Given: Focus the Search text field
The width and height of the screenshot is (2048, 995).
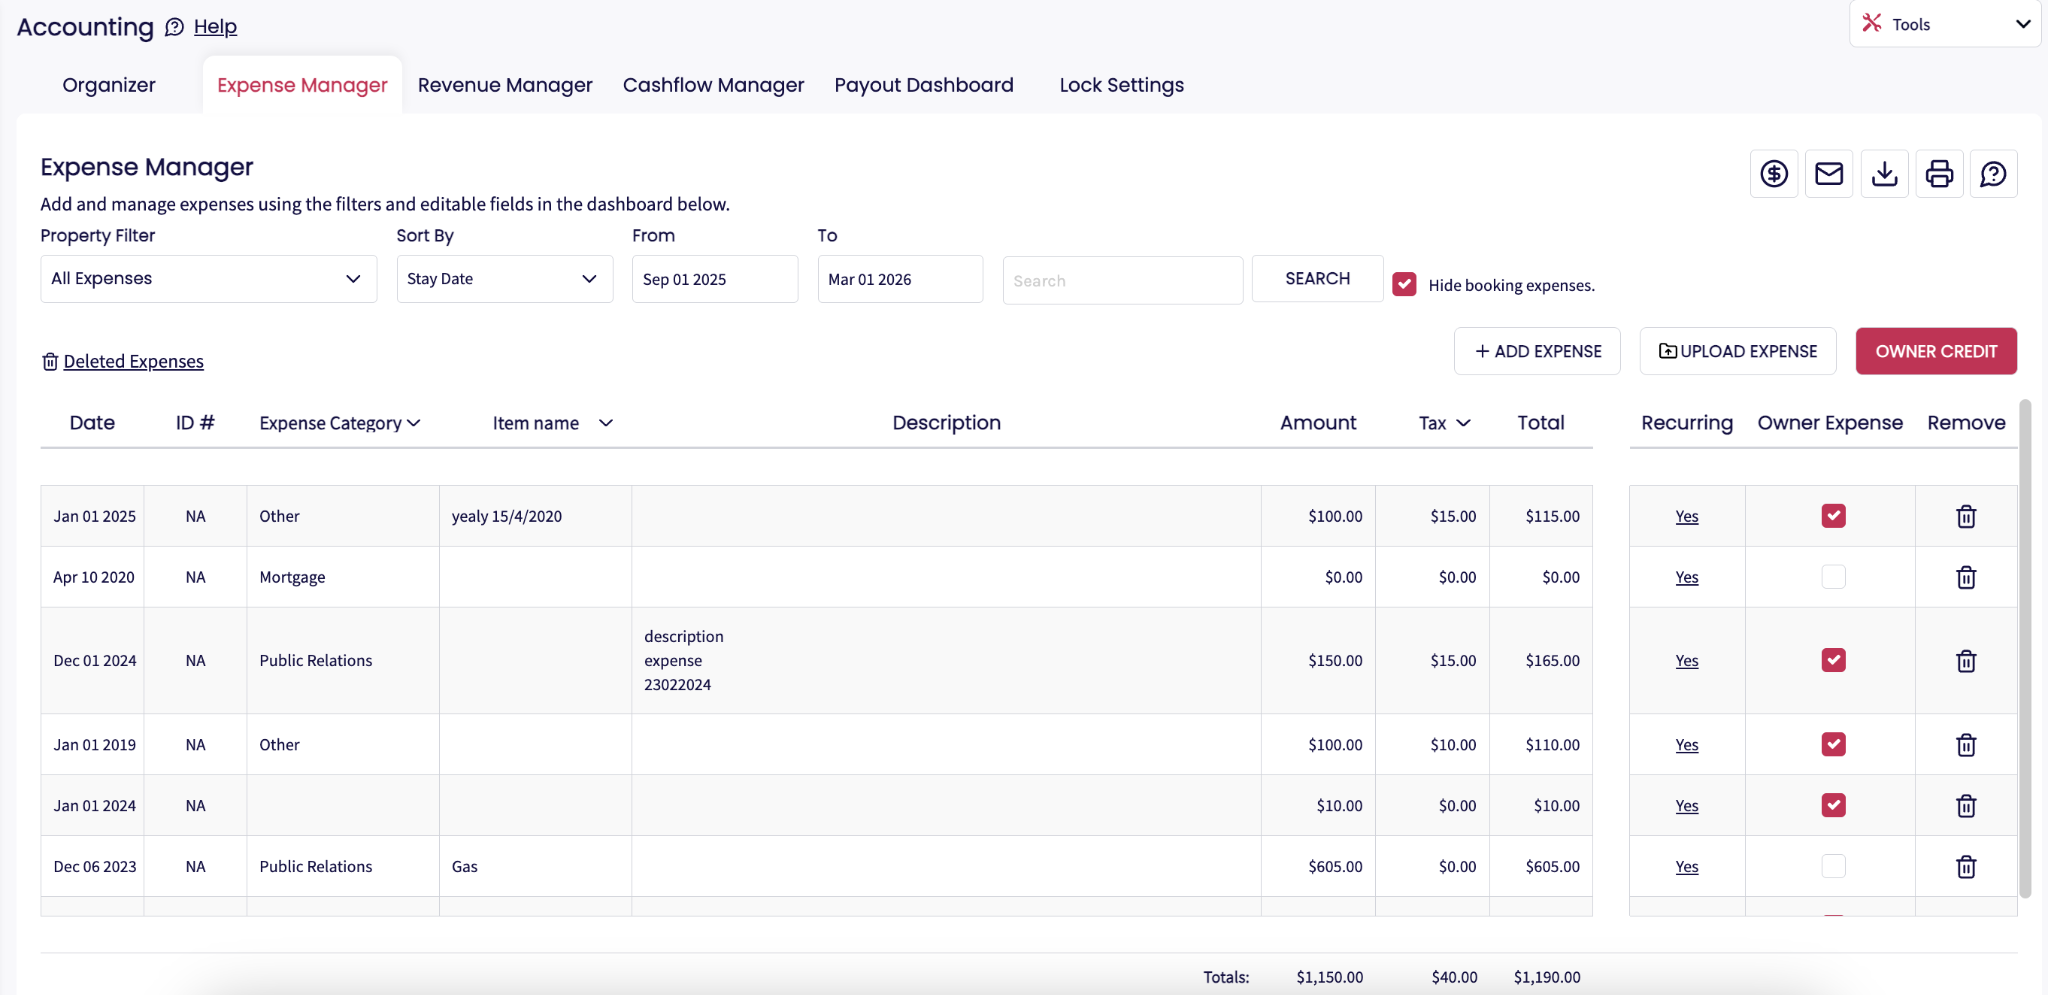Looking at the screenshot, I should (x=1122, y=280).
